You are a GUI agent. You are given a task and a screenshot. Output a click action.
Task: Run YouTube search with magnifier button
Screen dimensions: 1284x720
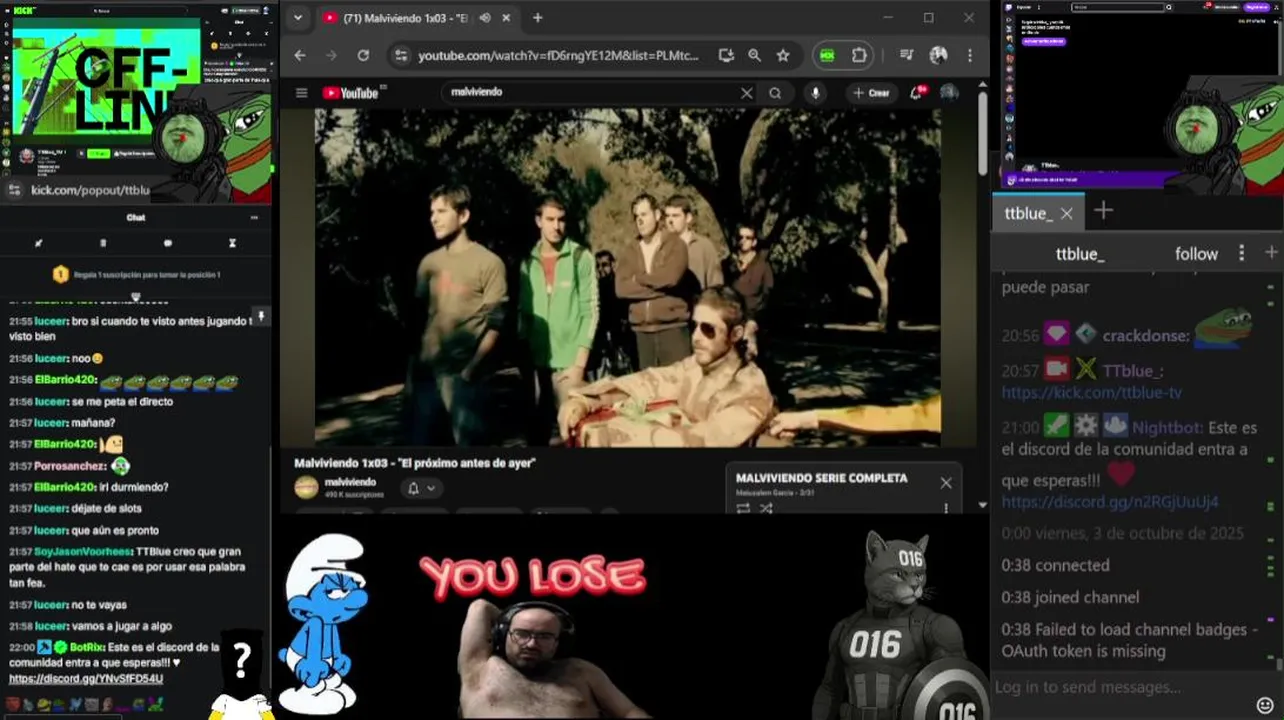pos(775,93)
